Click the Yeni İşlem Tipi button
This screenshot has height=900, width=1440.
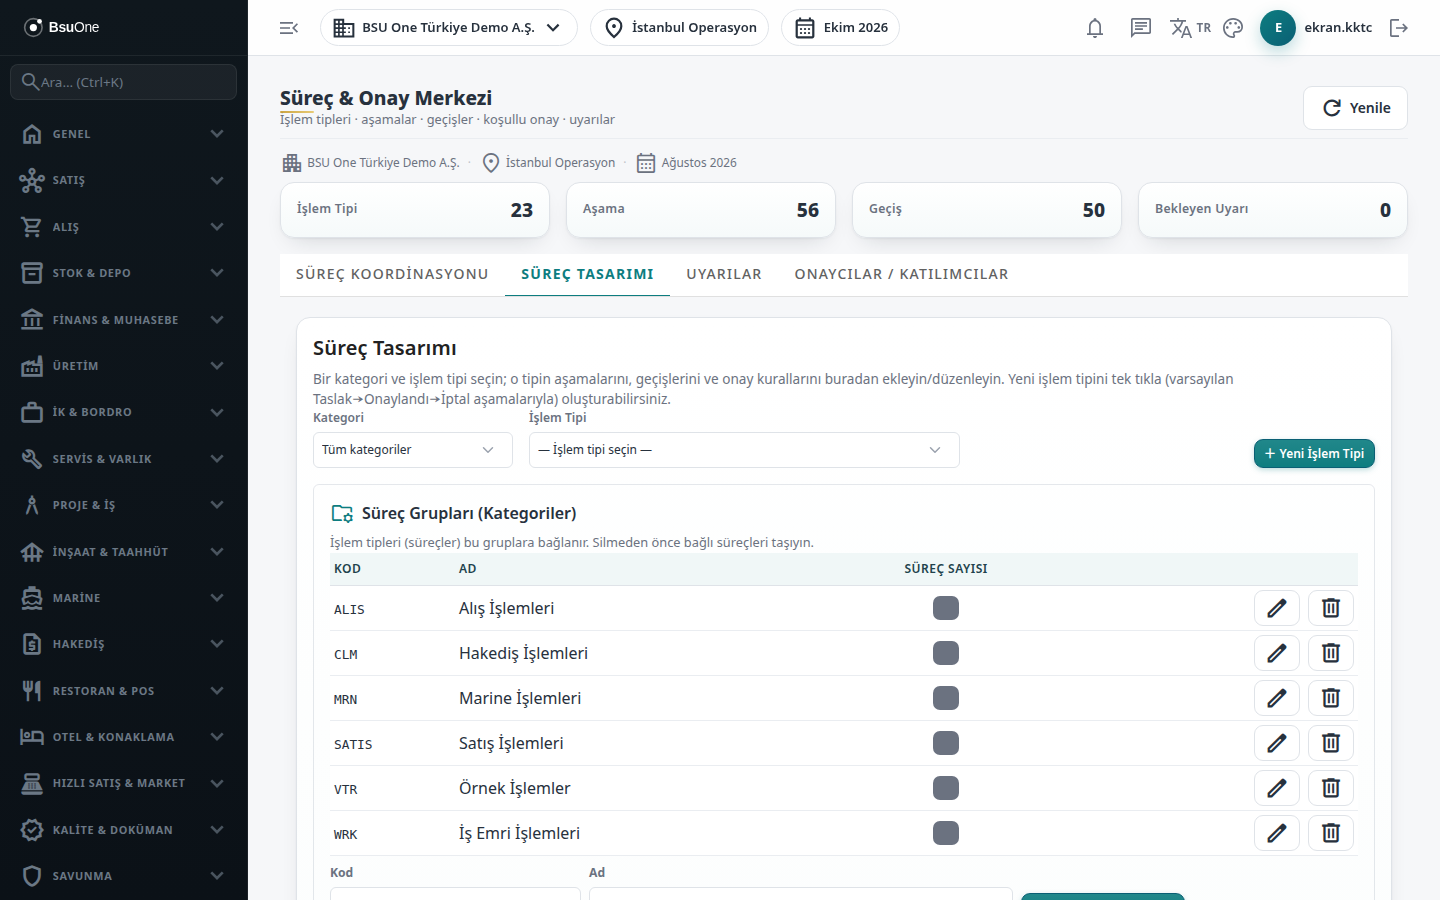click(1314, 454)
